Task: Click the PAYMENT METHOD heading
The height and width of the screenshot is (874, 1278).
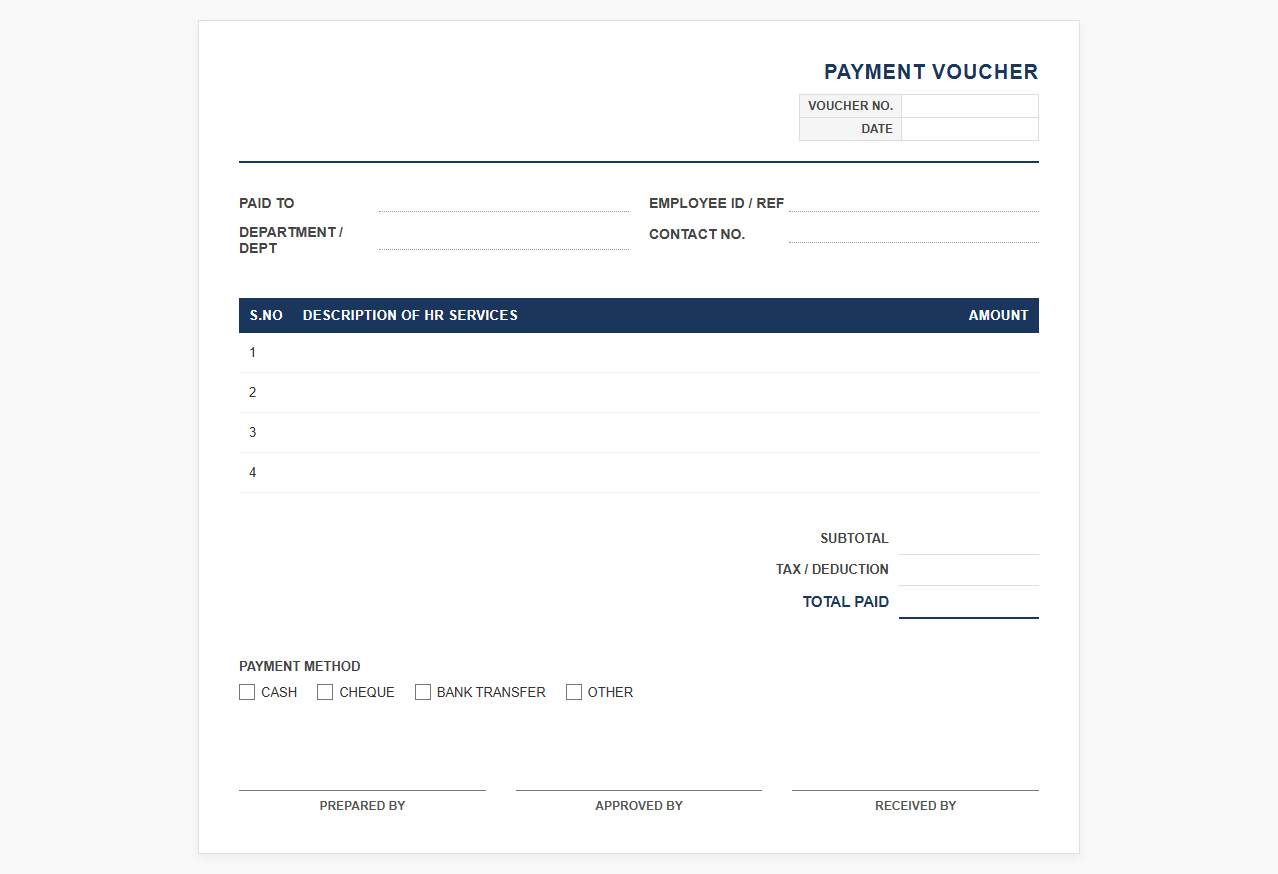Action: pos(300,666)
